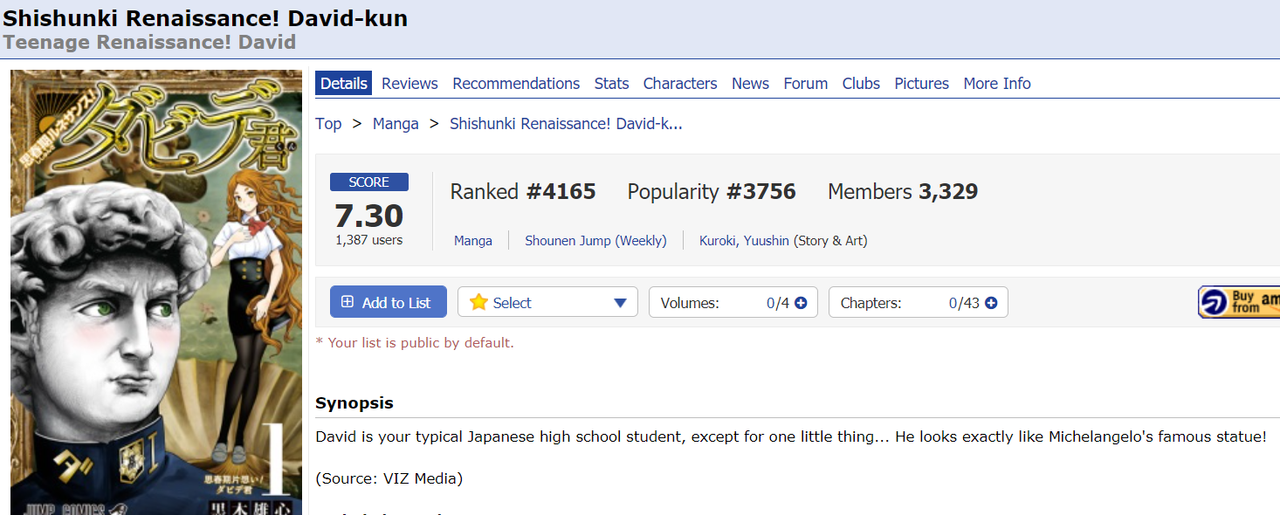Click the blue SCORE label

369,182
